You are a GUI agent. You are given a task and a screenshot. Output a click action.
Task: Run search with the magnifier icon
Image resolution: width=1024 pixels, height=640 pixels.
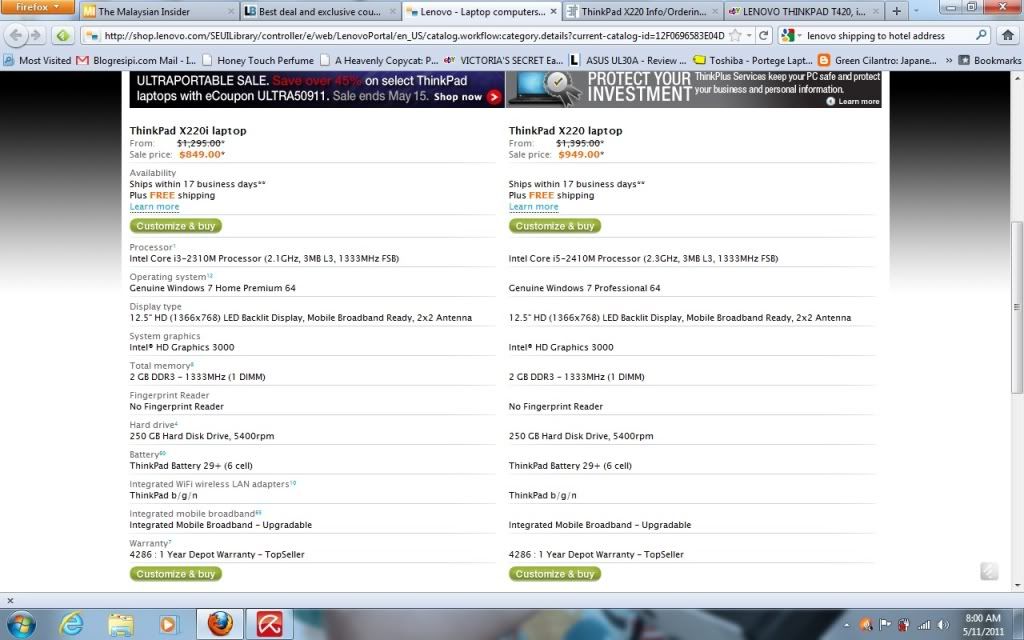[x=981, y=35]
